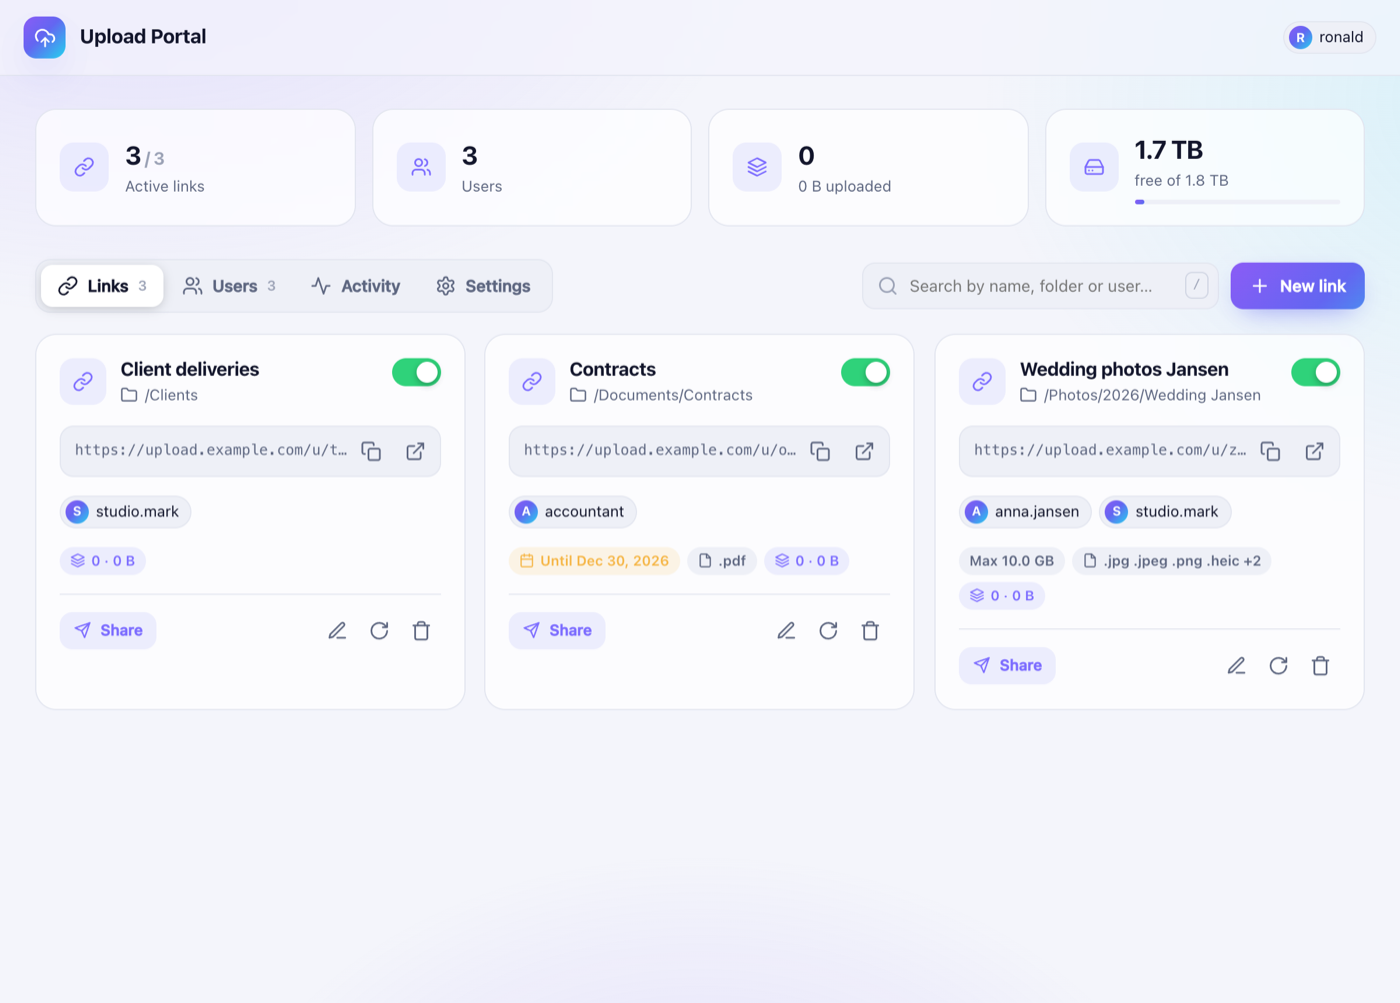The image size is (1400, 1003).
Task: Switch off Wedding photos Jansen toggle
Action: 1315,372
